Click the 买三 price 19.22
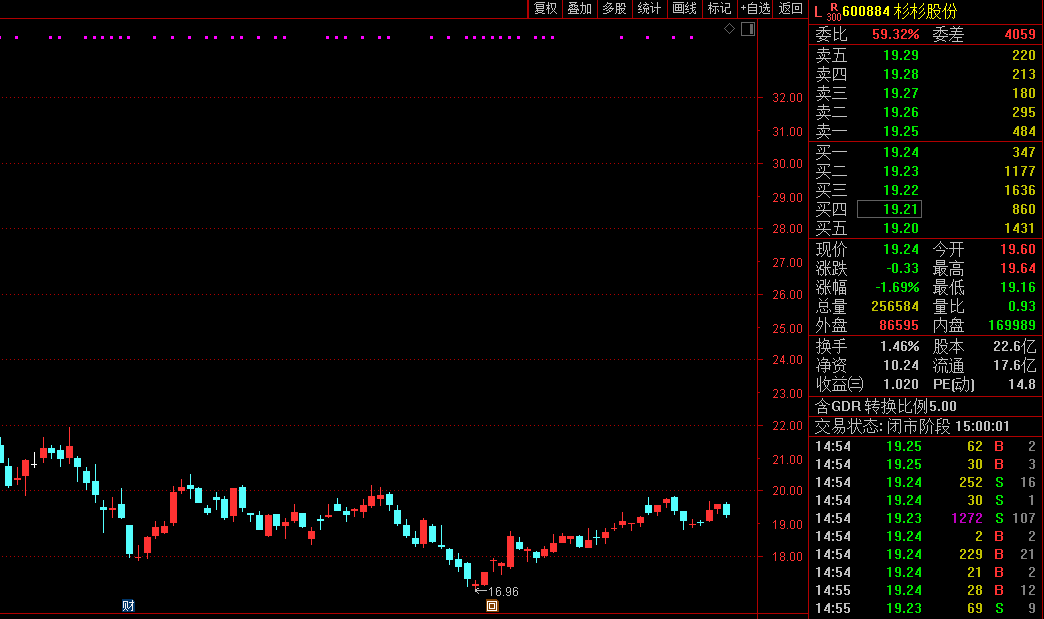 coord(901,190)
